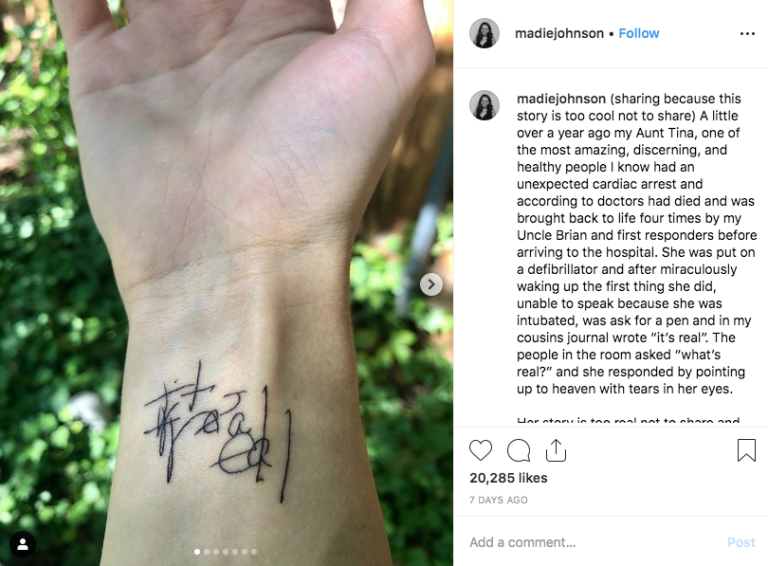The width and height of the screenshot is (768, 566).
Task: Open madiejohnson profile from header username
Action: 559,33
